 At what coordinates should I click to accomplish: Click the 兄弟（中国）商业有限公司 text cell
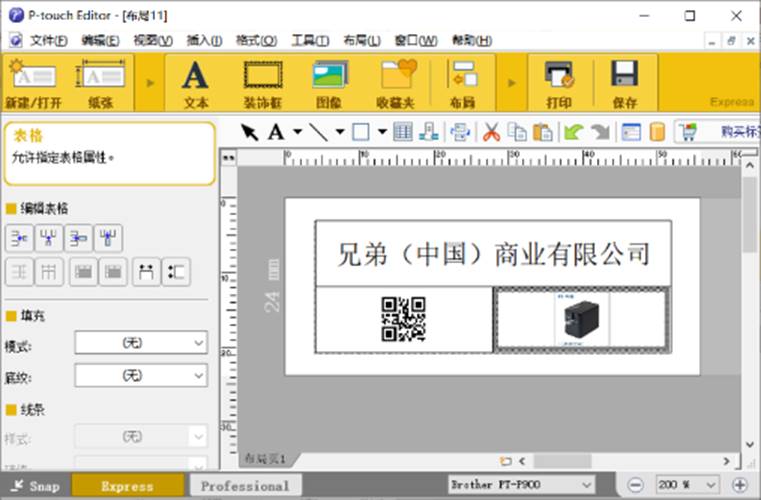[x=494, y=254]
